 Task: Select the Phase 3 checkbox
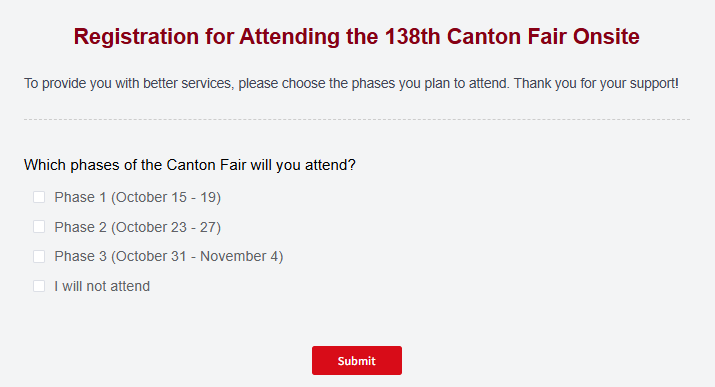(x=39, y=256)
